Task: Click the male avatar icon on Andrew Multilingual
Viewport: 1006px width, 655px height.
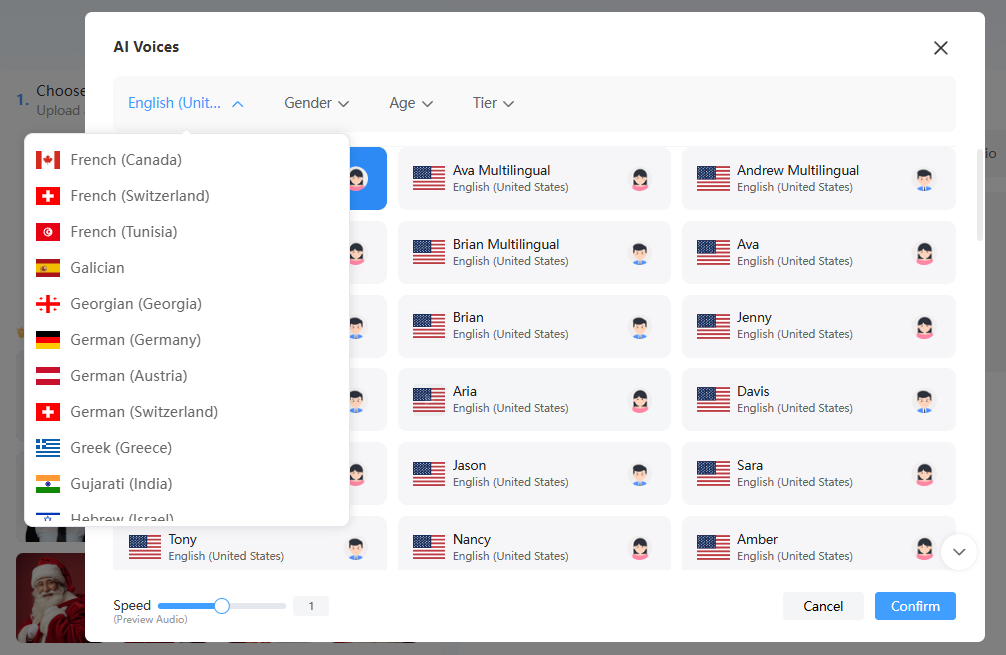Action: coord(924,179)
